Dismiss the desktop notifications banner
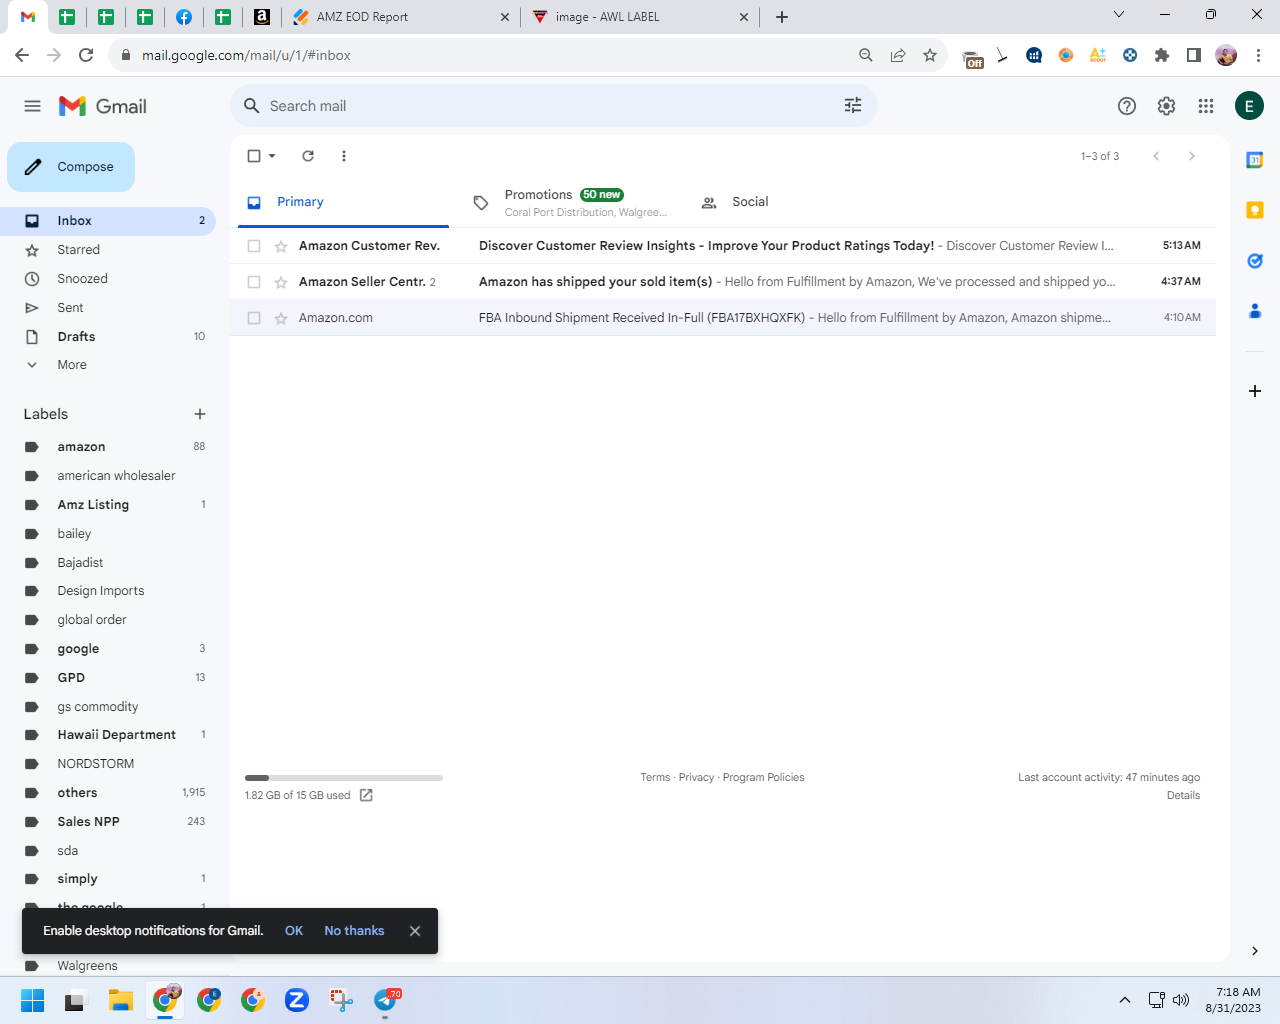 point(415,931)
